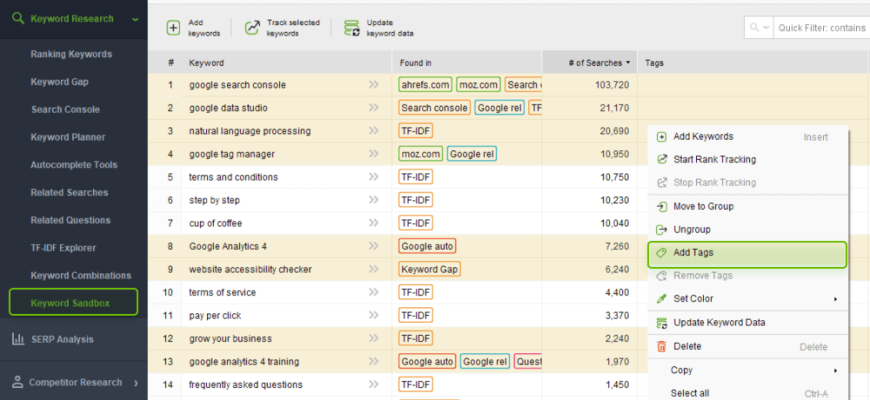
Task: Click the Add keywords plus icon
Action: (174, 28)
